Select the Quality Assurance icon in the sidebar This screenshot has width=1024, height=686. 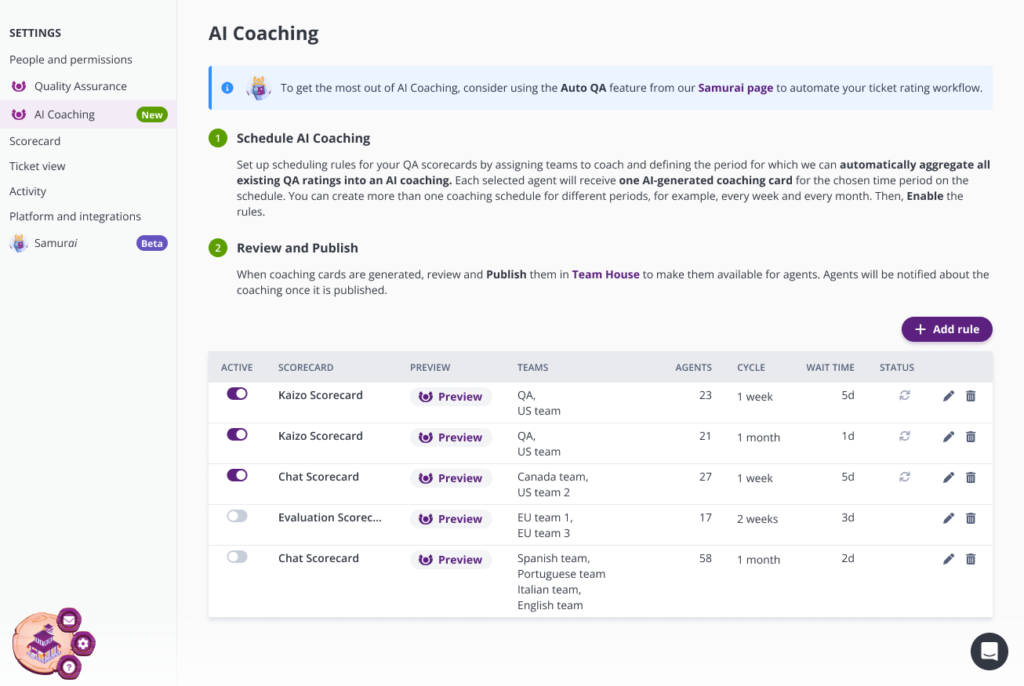pyautogui.click(x=20, y=86)
